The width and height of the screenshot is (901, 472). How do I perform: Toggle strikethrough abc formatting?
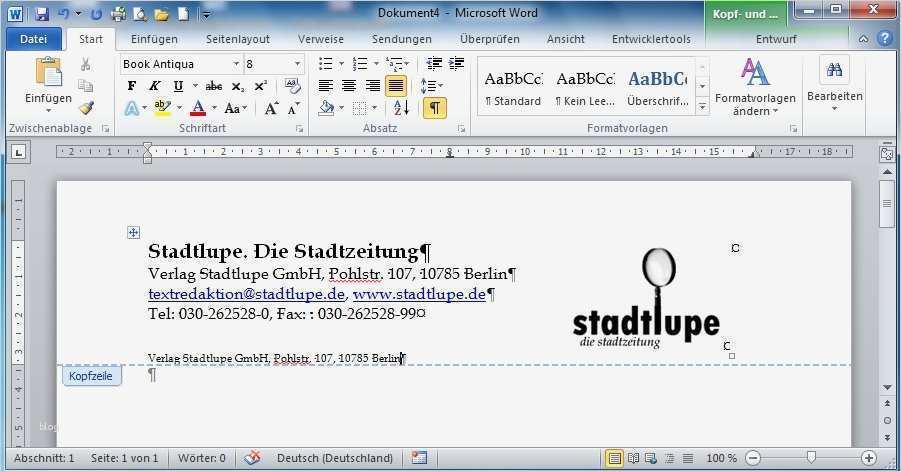tap(214, 86)
